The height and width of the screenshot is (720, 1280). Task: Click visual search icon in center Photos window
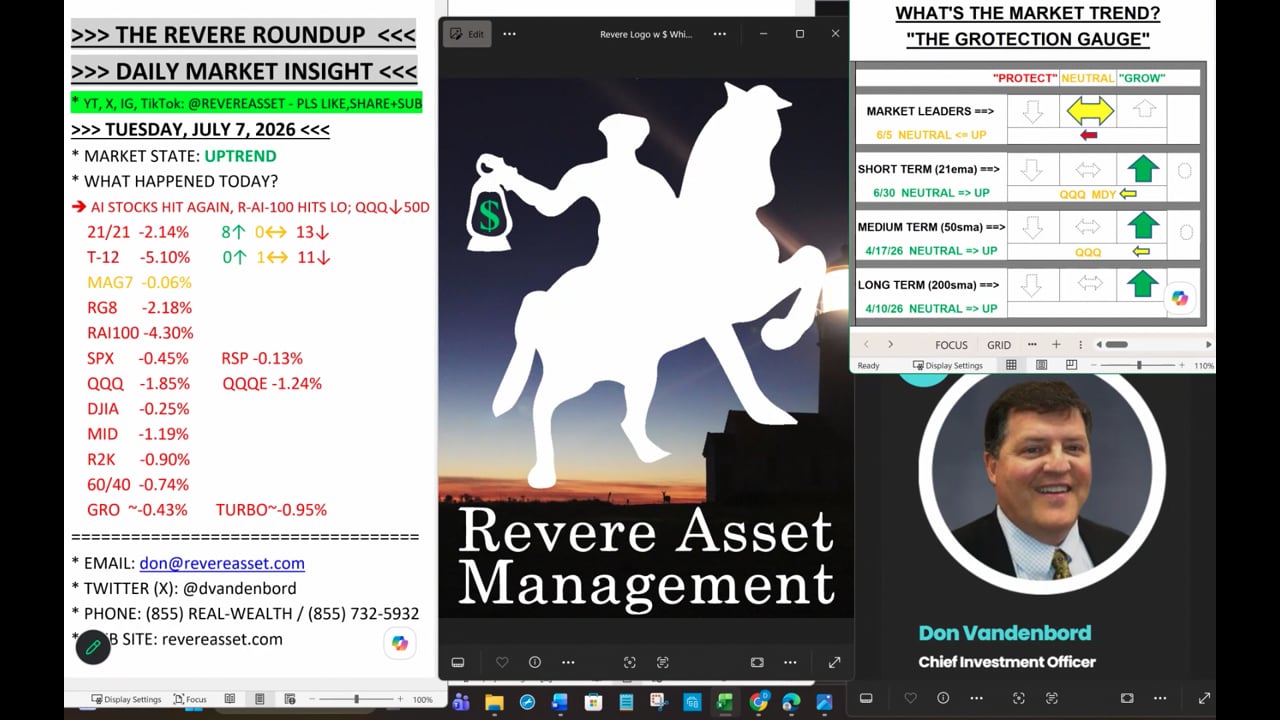coord(629,662)
